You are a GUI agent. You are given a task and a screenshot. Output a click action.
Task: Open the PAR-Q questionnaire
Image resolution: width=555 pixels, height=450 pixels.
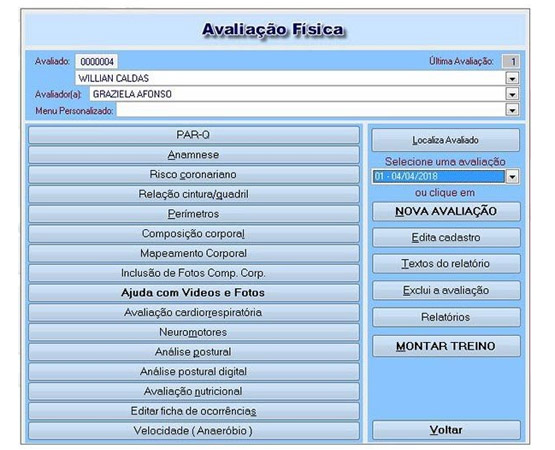pyautogui.click(x=194, y=135)
